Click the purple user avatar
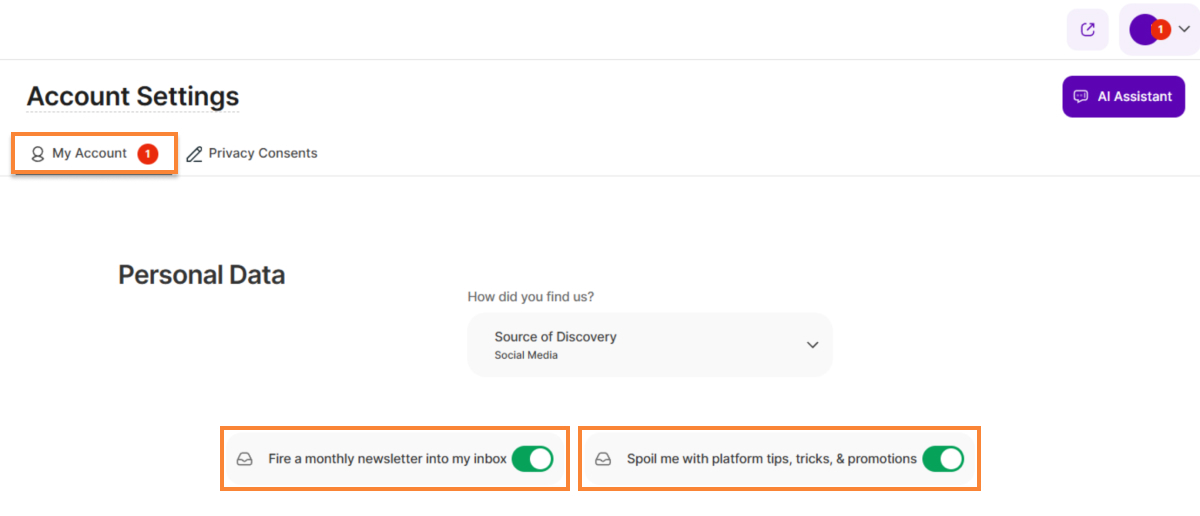The height and width of the screenshot is (516, 1200). [1142, 30]
